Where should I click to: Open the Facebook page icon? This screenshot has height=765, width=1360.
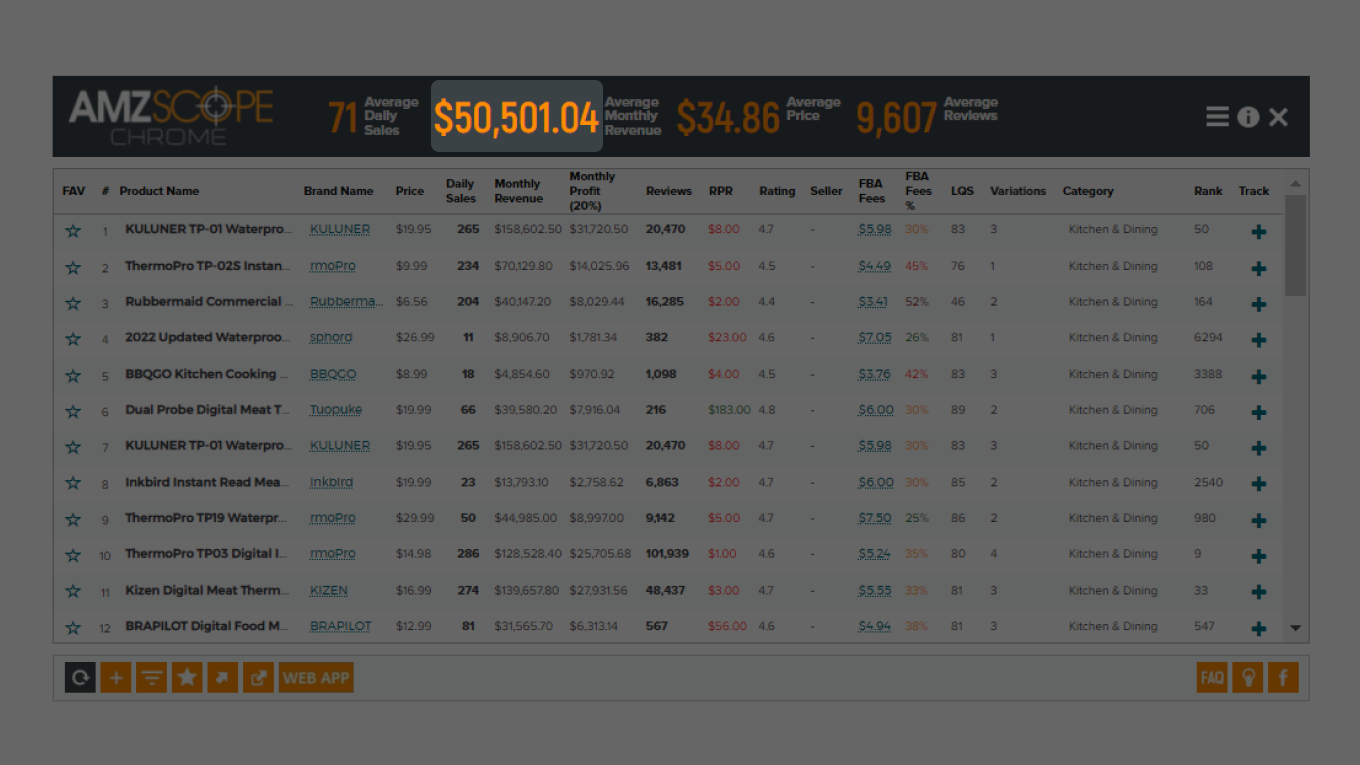tap(1283, 678)
